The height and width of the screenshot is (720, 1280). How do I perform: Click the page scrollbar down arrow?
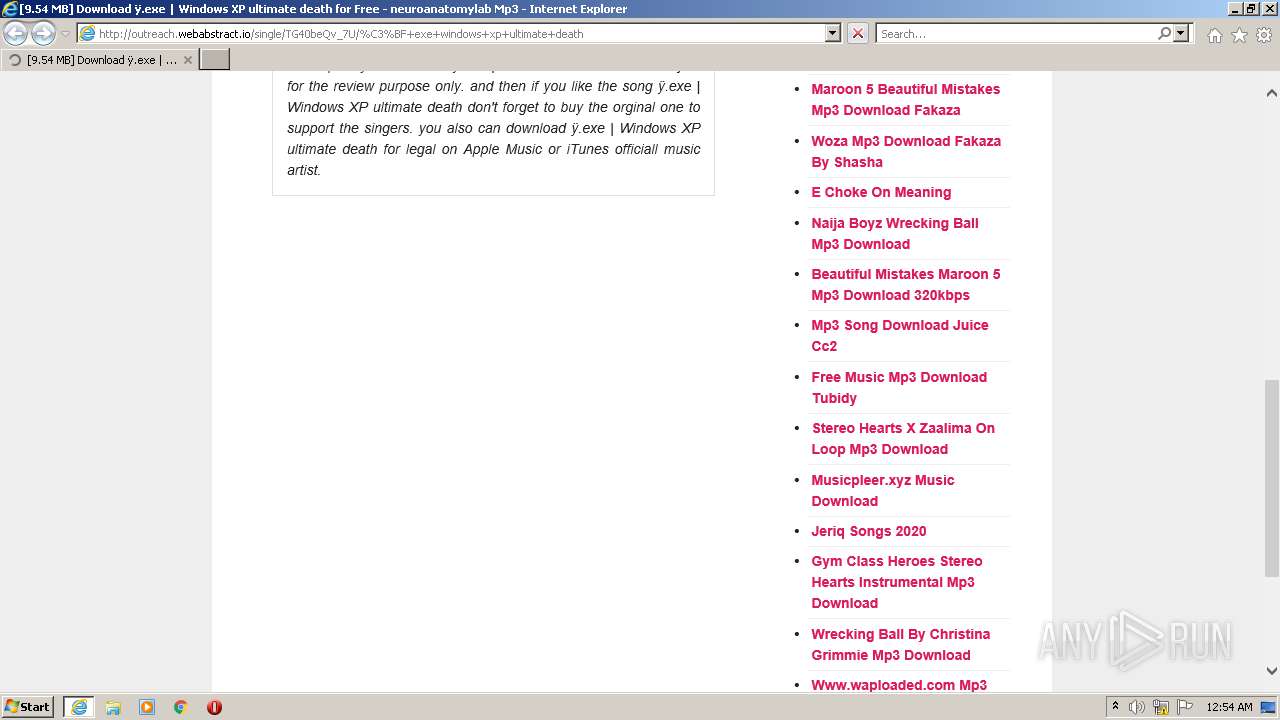pos(1271,671)
